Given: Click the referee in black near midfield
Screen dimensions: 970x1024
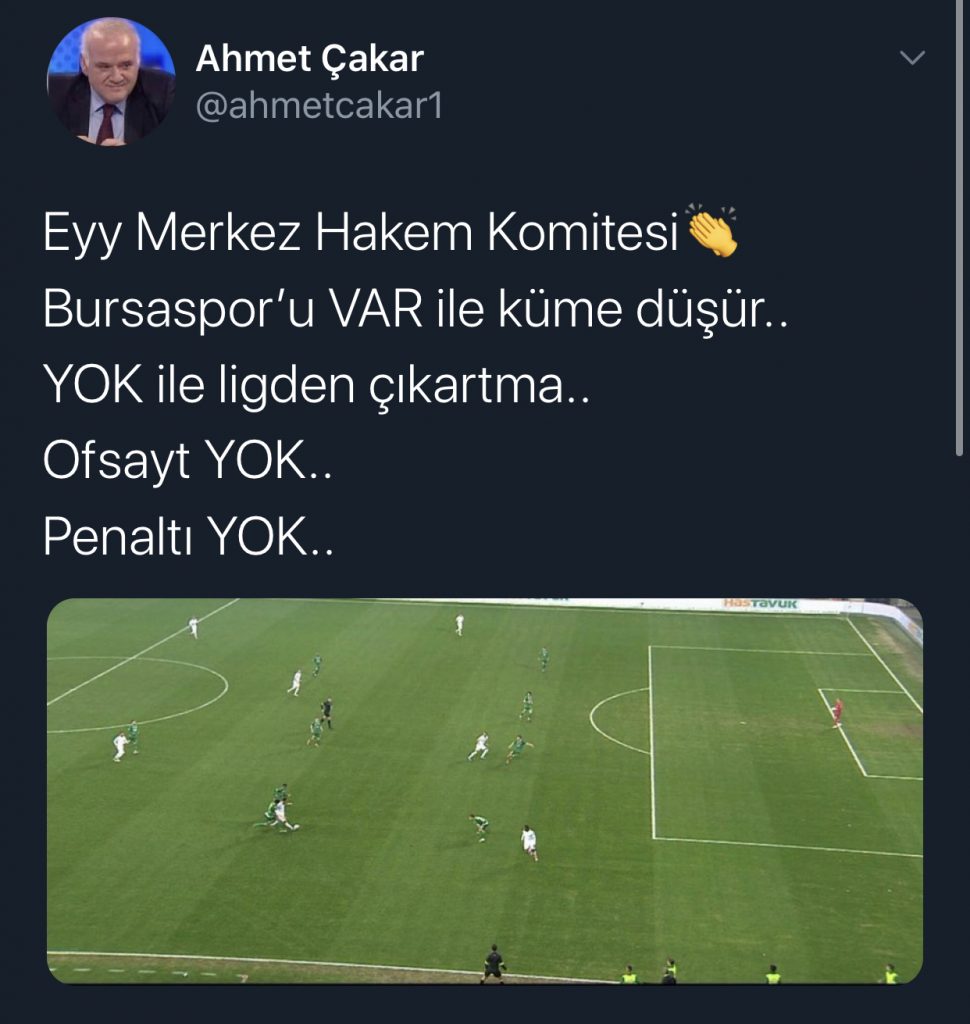Looking at the screenshot, I should pos(326,713).
